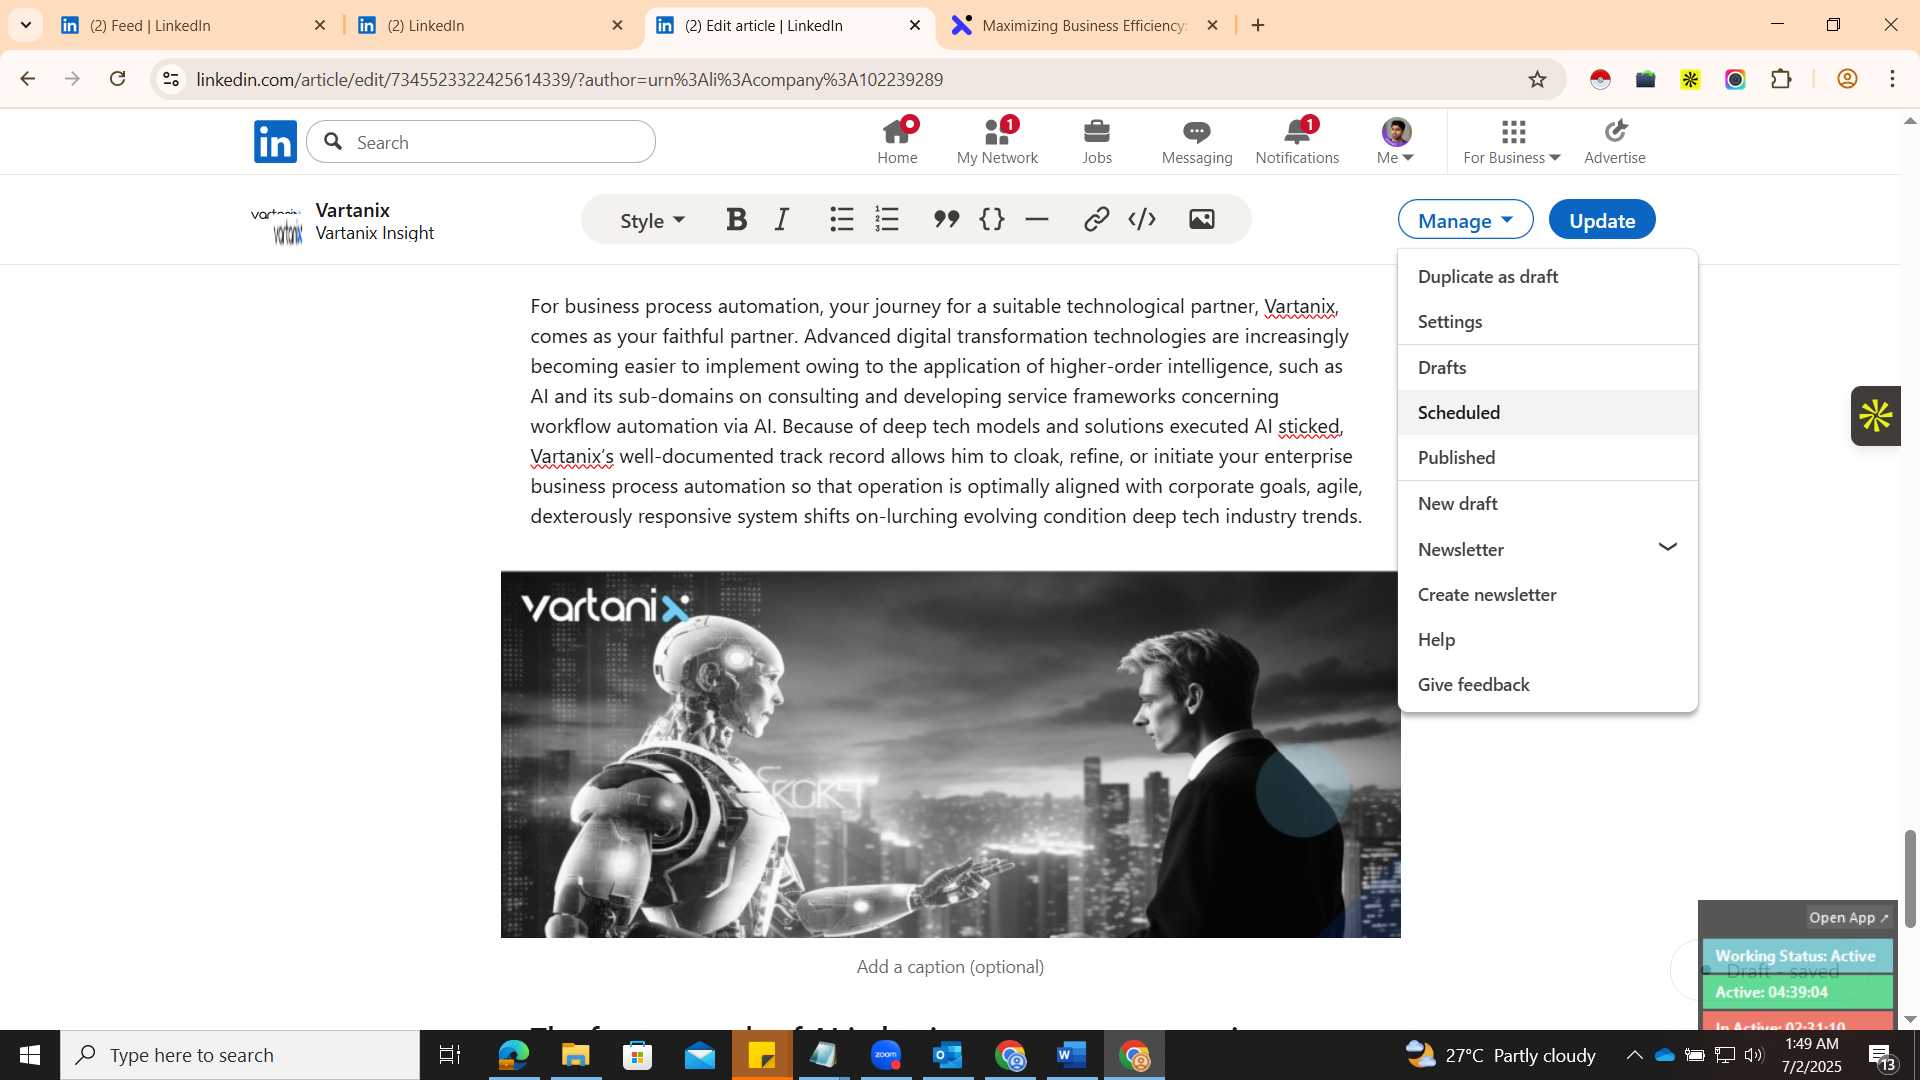Insert a code block with braces icon
Screen dimensions: 1920x1080
coord(991,219)
